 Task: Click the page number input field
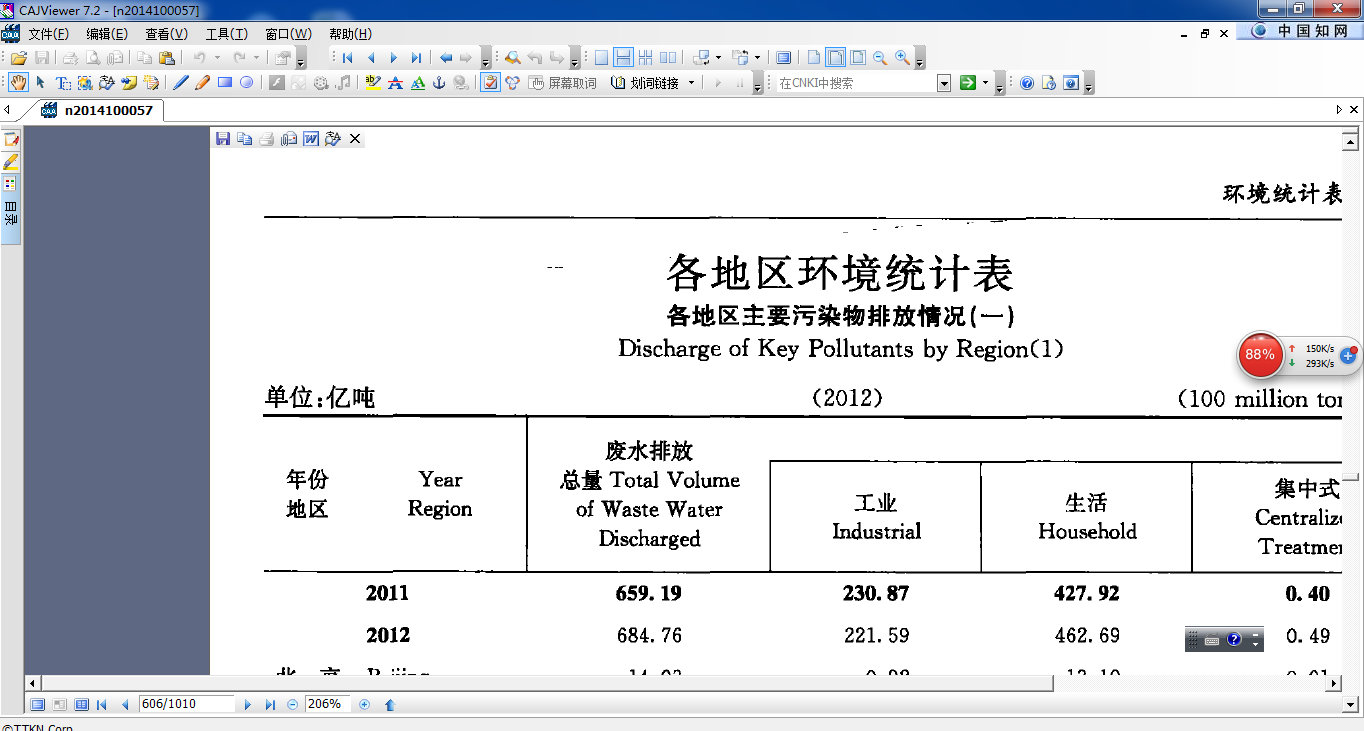click(185, 704)
